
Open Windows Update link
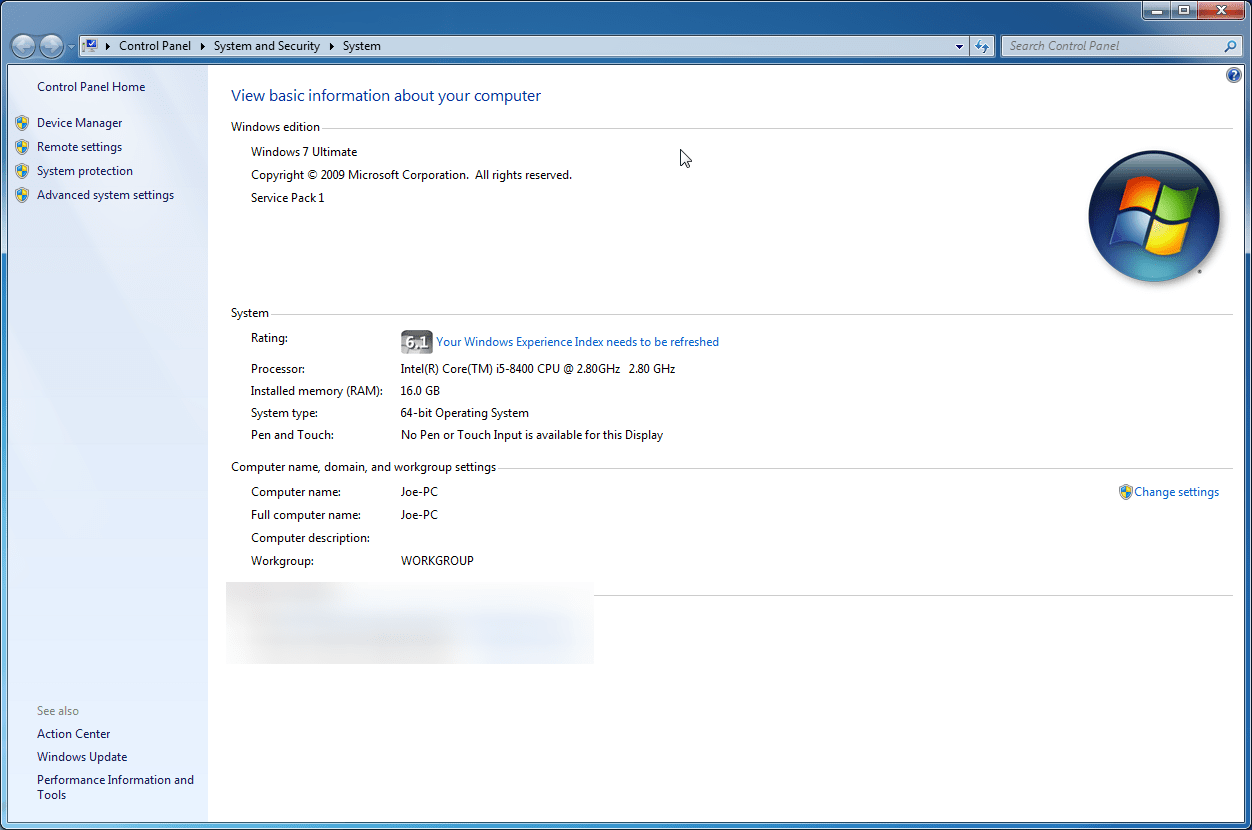[82, 757]
